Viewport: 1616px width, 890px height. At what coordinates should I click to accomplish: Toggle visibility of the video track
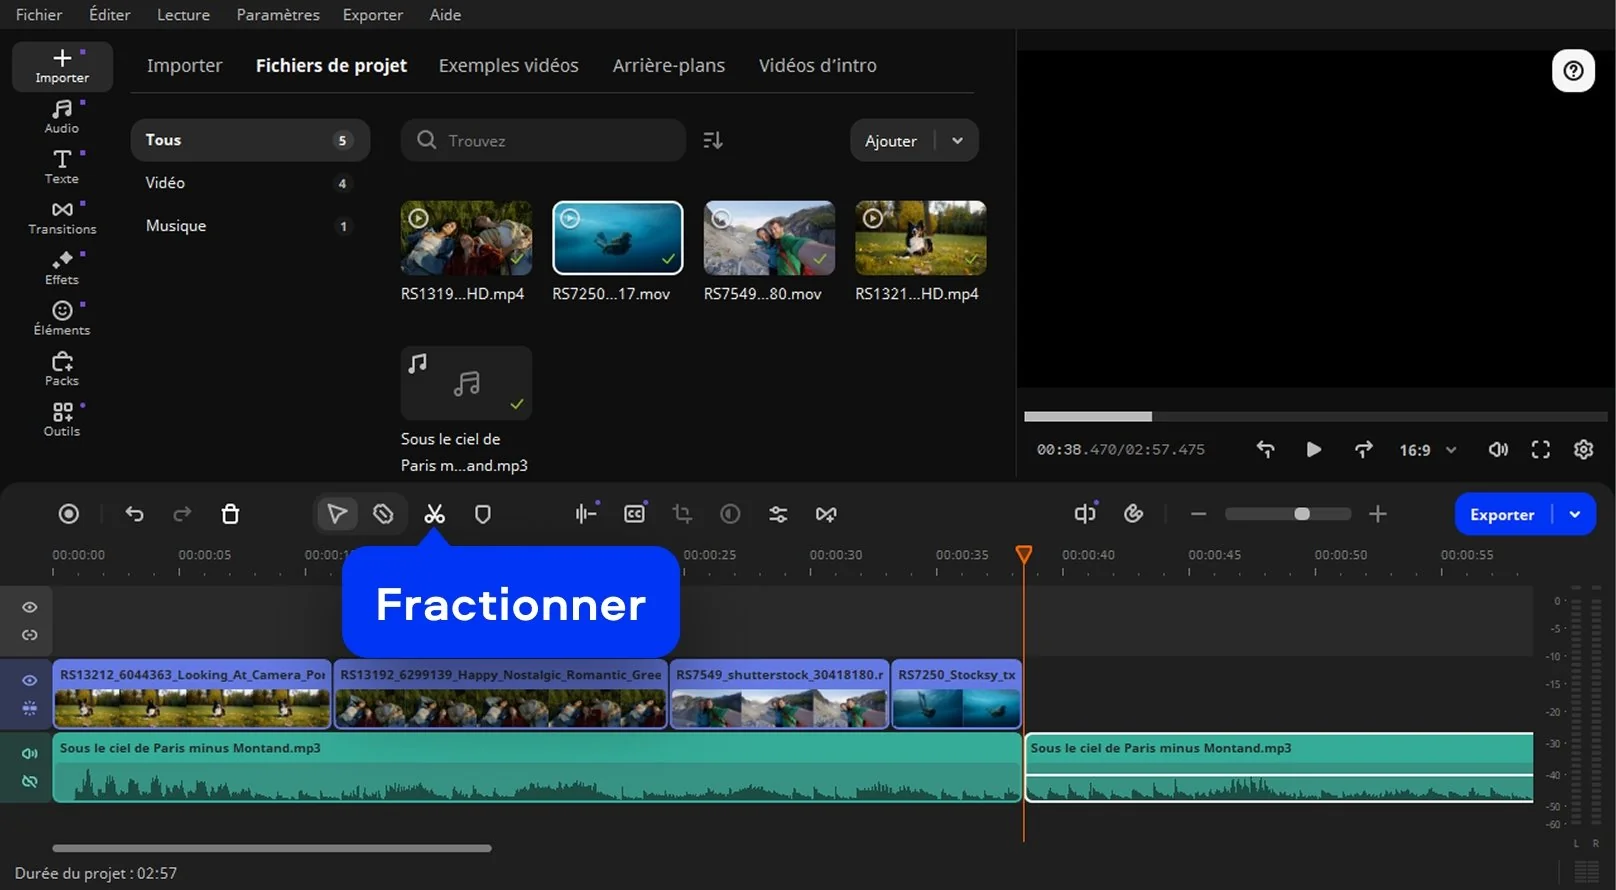pos(30,680)
